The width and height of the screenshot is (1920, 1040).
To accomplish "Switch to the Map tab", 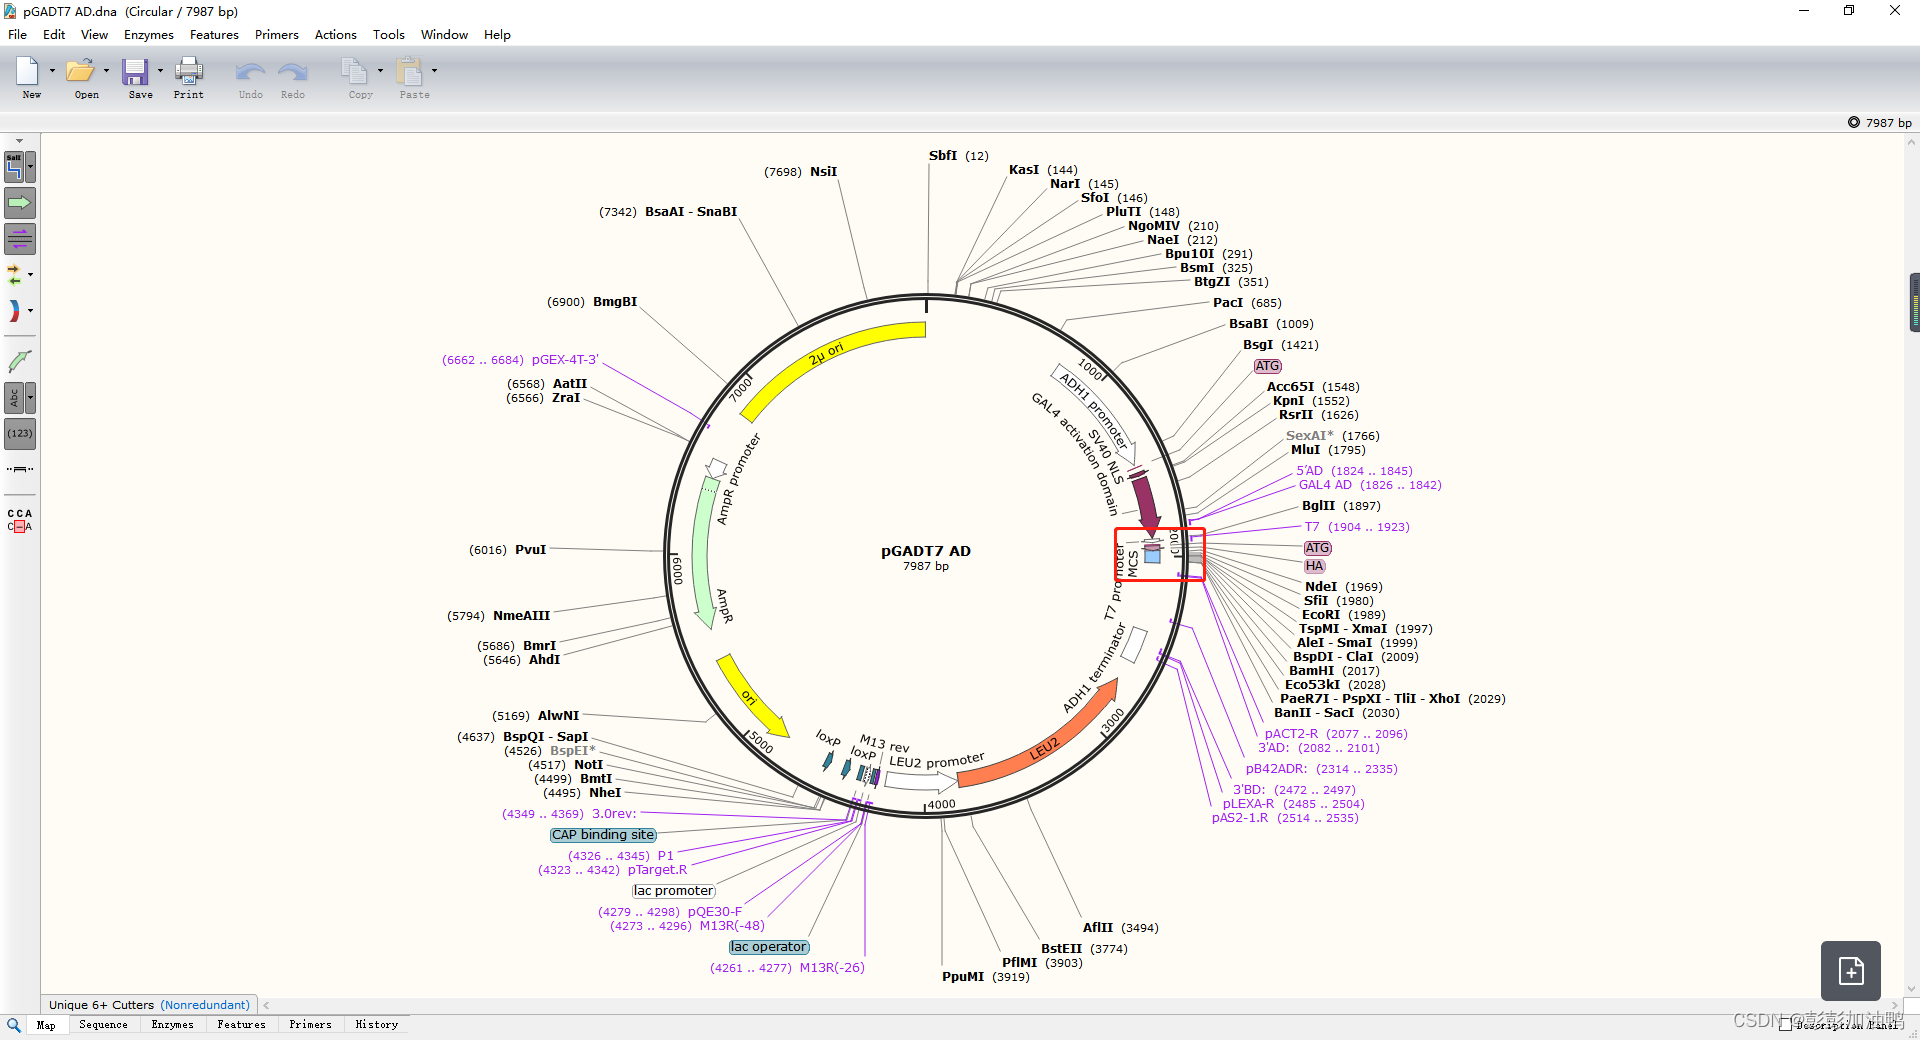I will click(46, 1025).
